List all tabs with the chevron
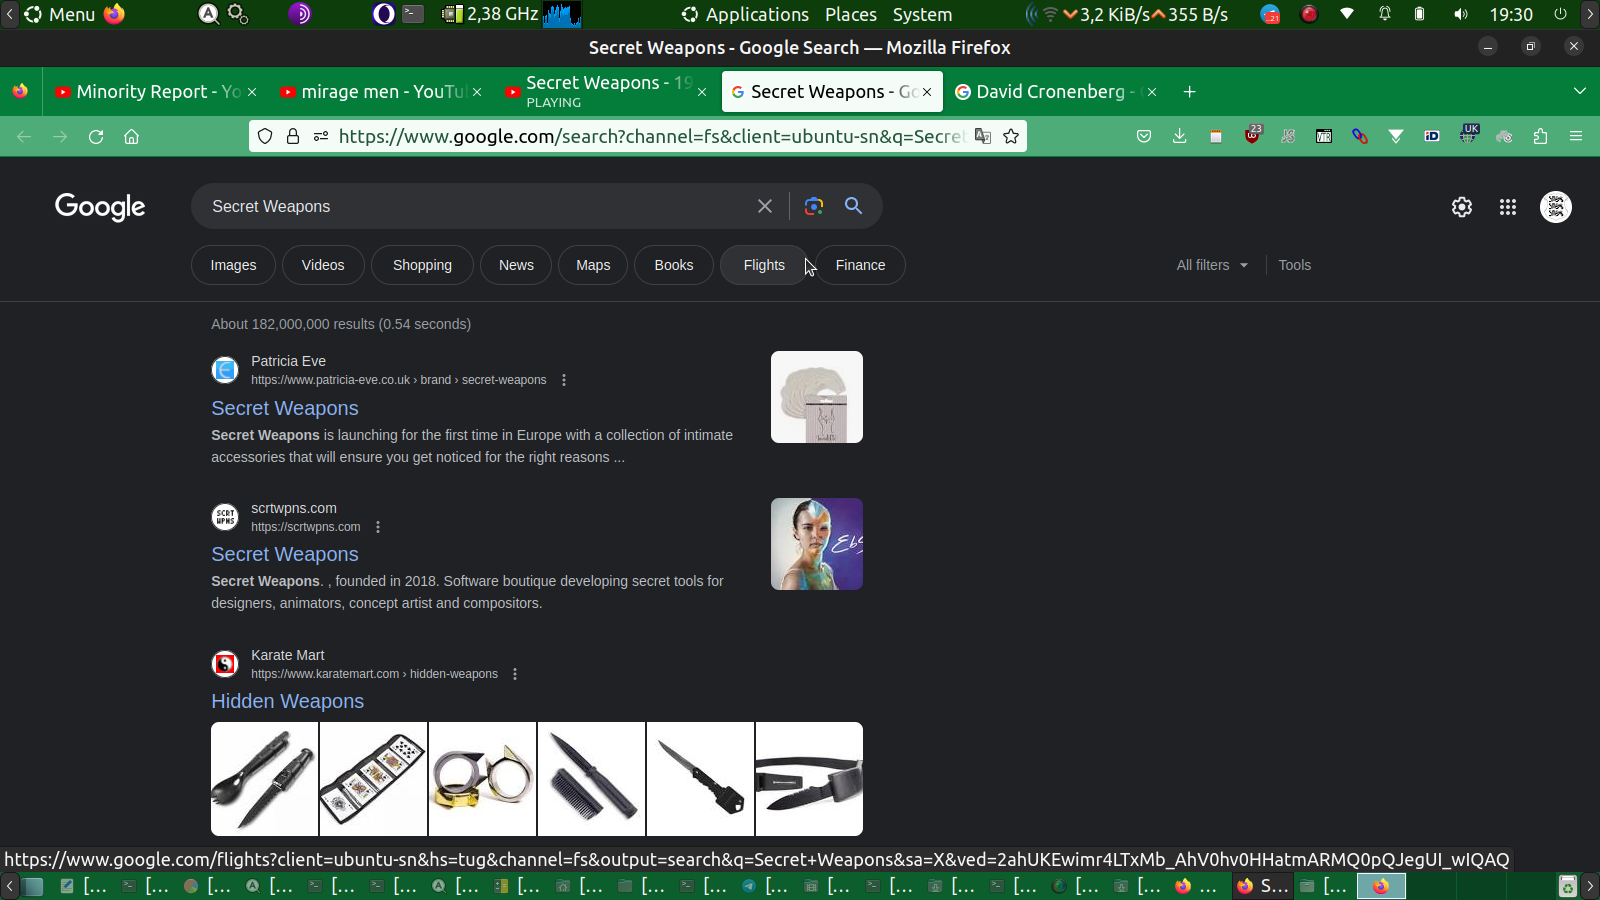Screen dimensions: 1600x900 pyautogui.click(x=1580, y=91)
